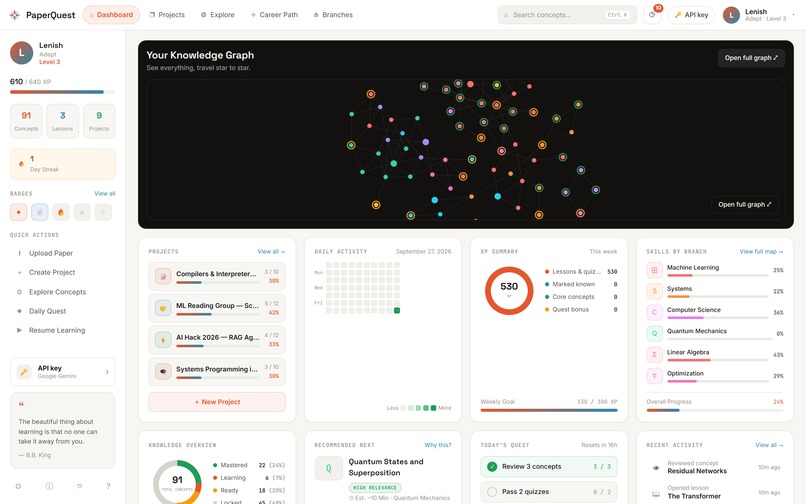Image resolution: width=806 pixels, height=504 pixels.
Task: Click the 91 Concepts stat card
Action: tap(26, 121)
